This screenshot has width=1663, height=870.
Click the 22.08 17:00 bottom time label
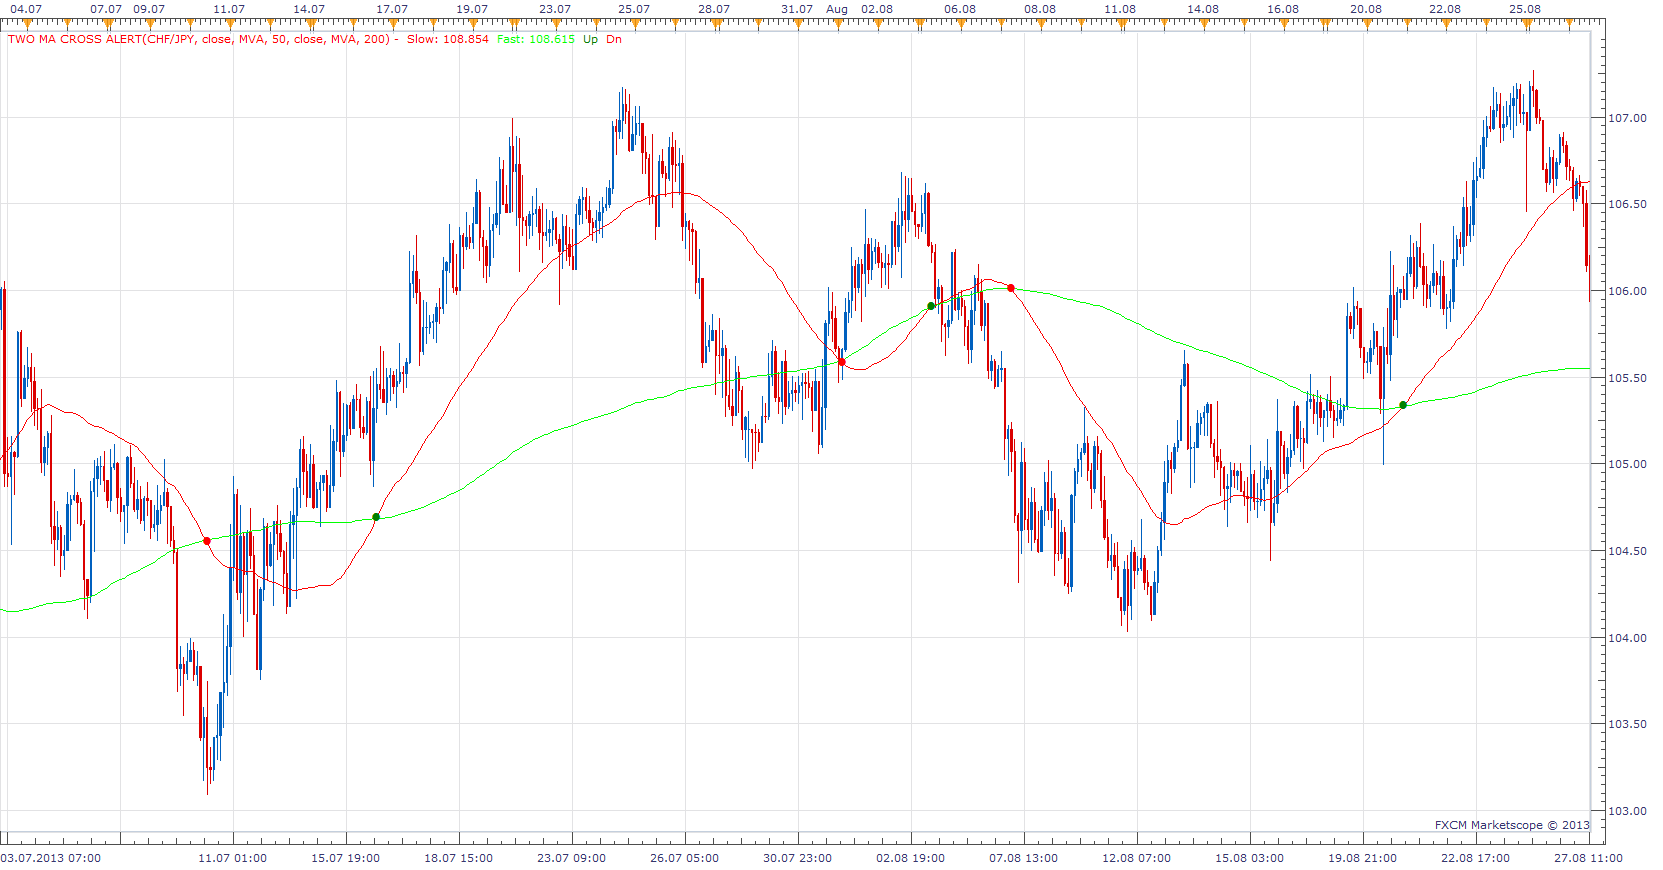[x=1476, y=858]
